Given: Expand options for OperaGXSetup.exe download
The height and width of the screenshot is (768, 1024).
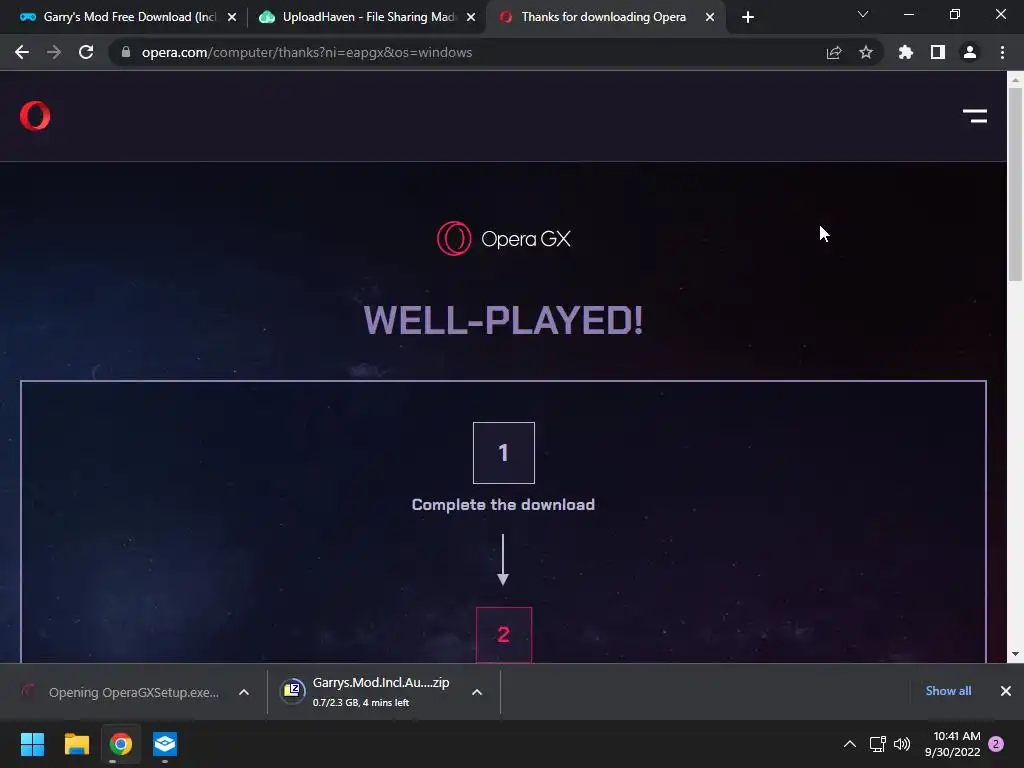Looking at the screenshot, I should (x=244, y=692).
